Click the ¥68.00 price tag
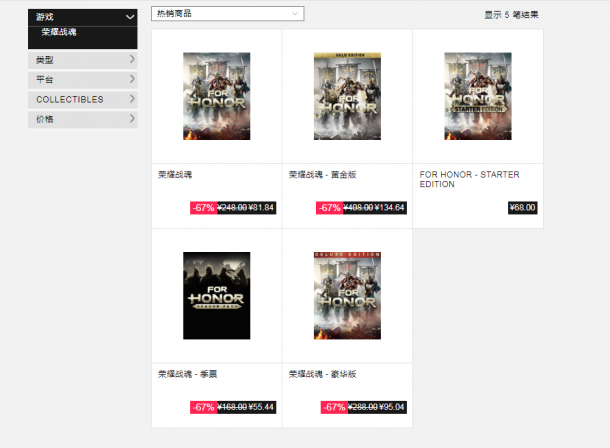This screenshot has width=610, height=448. tap(522, 208)
